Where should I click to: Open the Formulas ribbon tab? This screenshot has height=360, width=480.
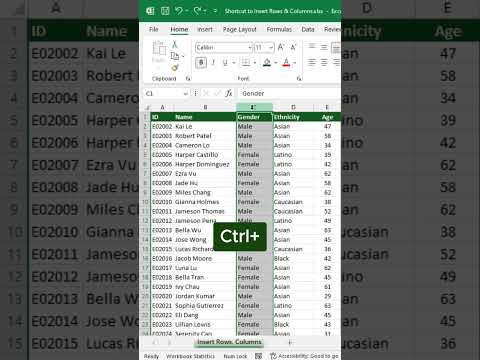tap(279, 29)
